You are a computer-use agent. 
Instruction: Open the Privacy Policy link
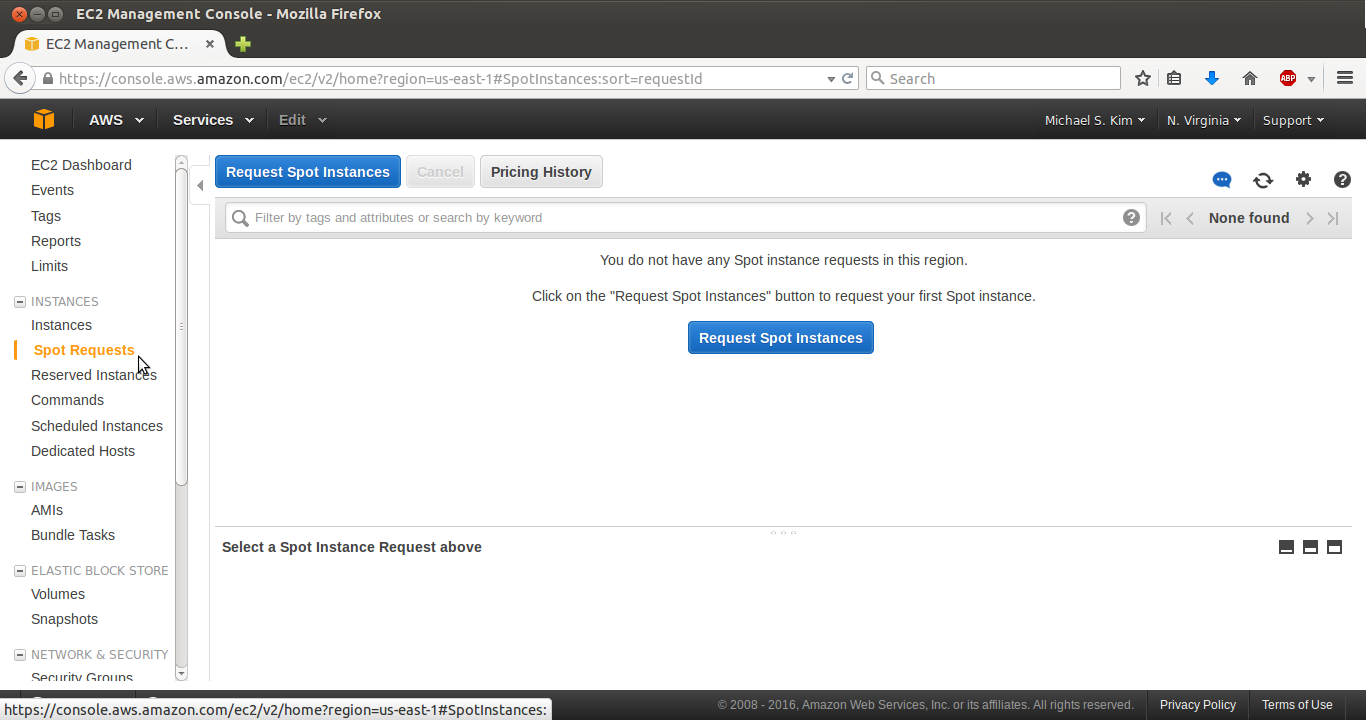[x=1198, y=705]
